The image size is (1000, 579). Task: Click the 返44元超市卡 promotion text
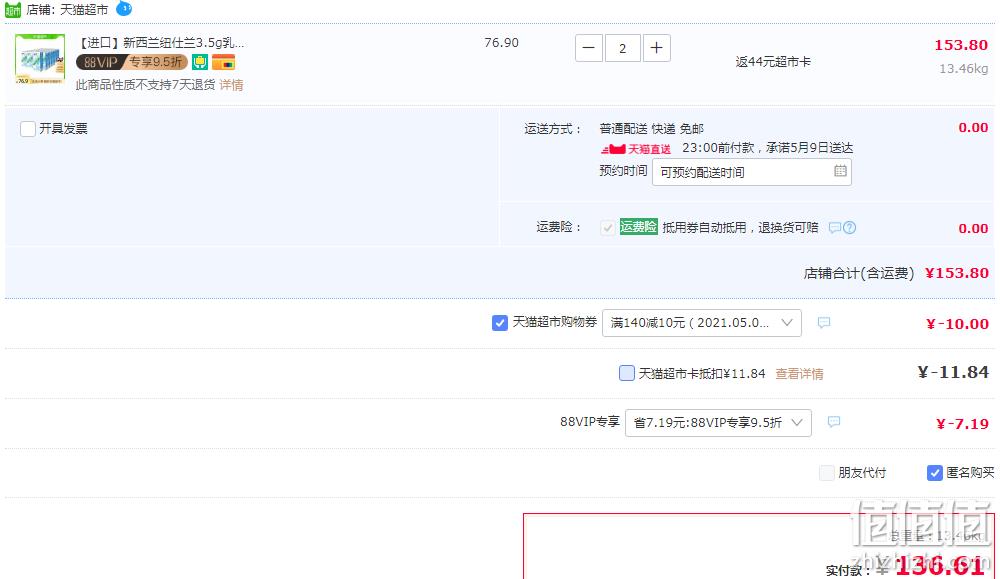pos(773,62)
